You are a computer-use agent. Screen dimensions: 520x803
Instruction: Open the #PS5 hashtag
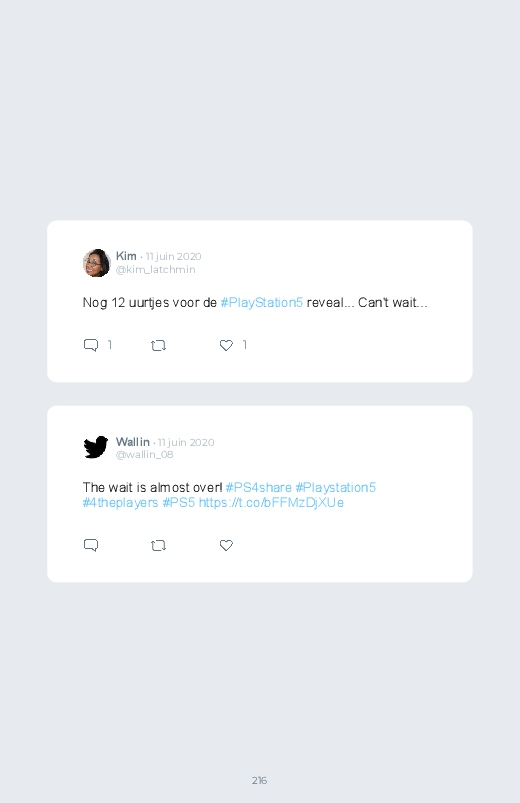179,502
